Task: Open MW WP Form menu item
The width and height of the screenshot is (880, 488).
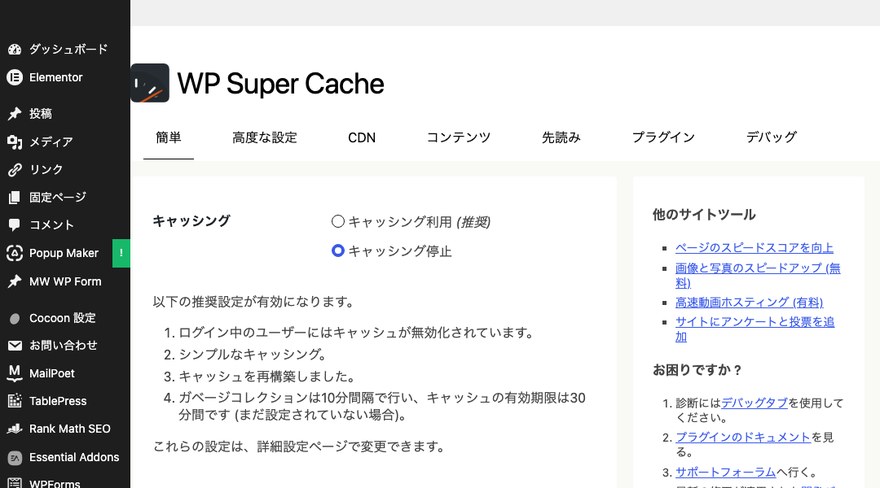Action: [65, 282]
